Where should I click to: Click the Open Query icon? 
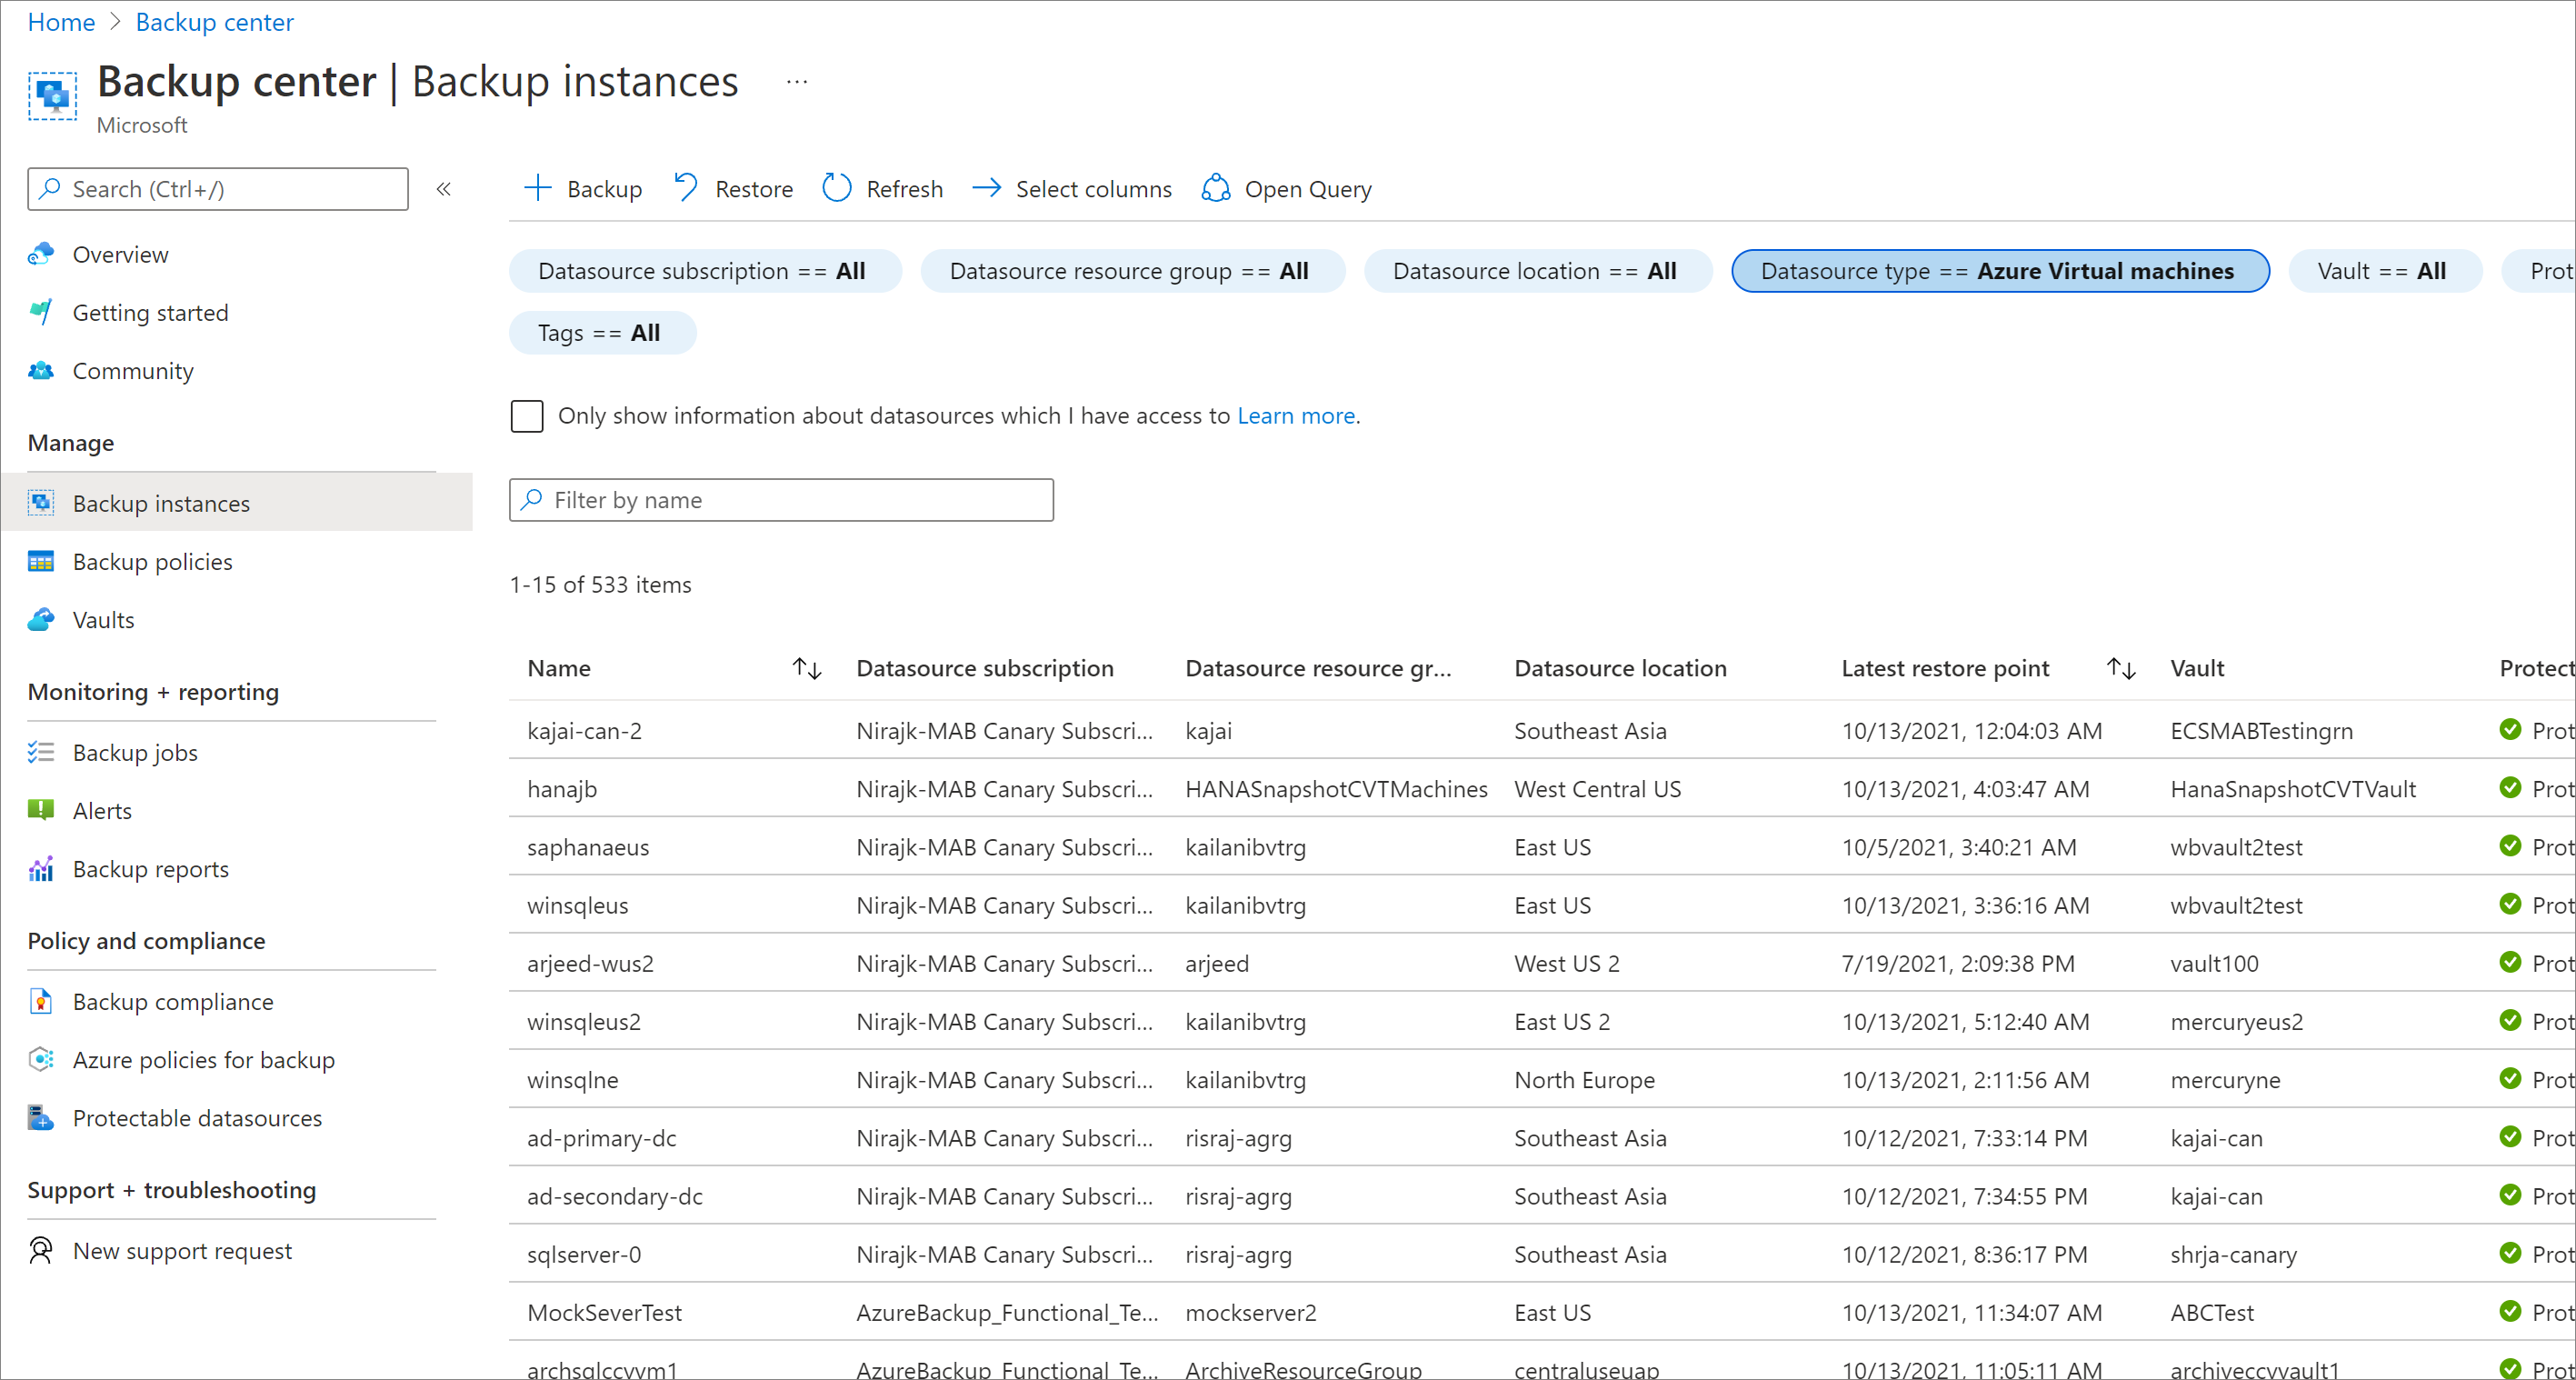[1214, 187]
